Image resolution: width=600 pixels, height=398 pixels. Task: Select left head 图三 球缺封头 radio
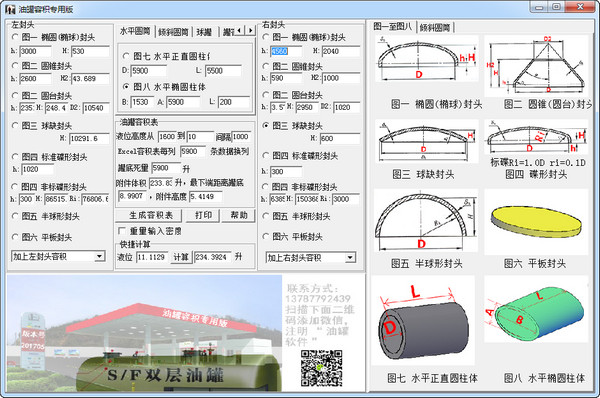pyautogui.click(x=15, y=125)
